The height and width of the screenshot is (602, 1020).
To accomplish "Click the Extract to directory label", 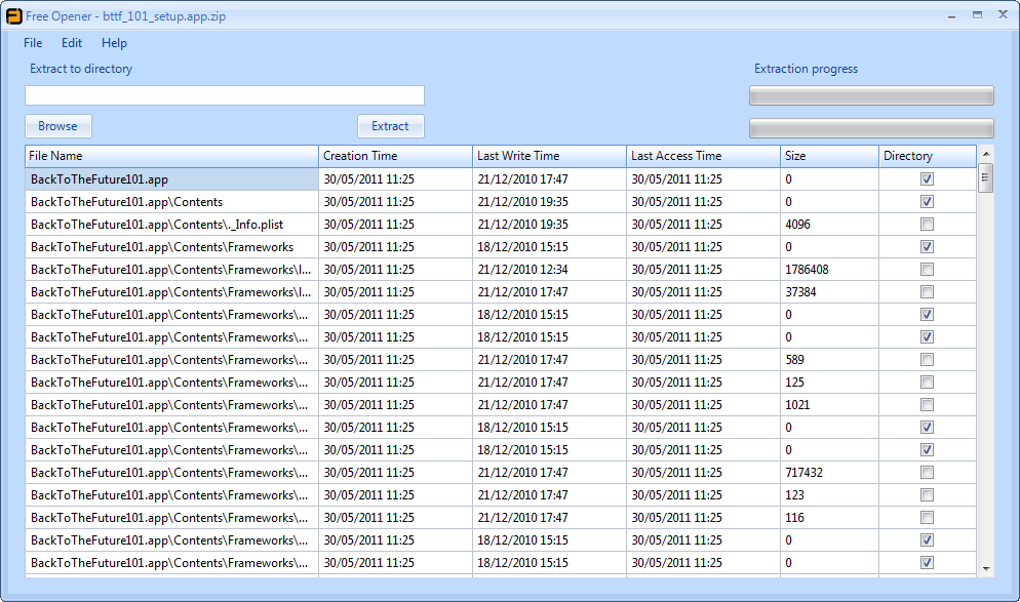I will click(81, 68).
